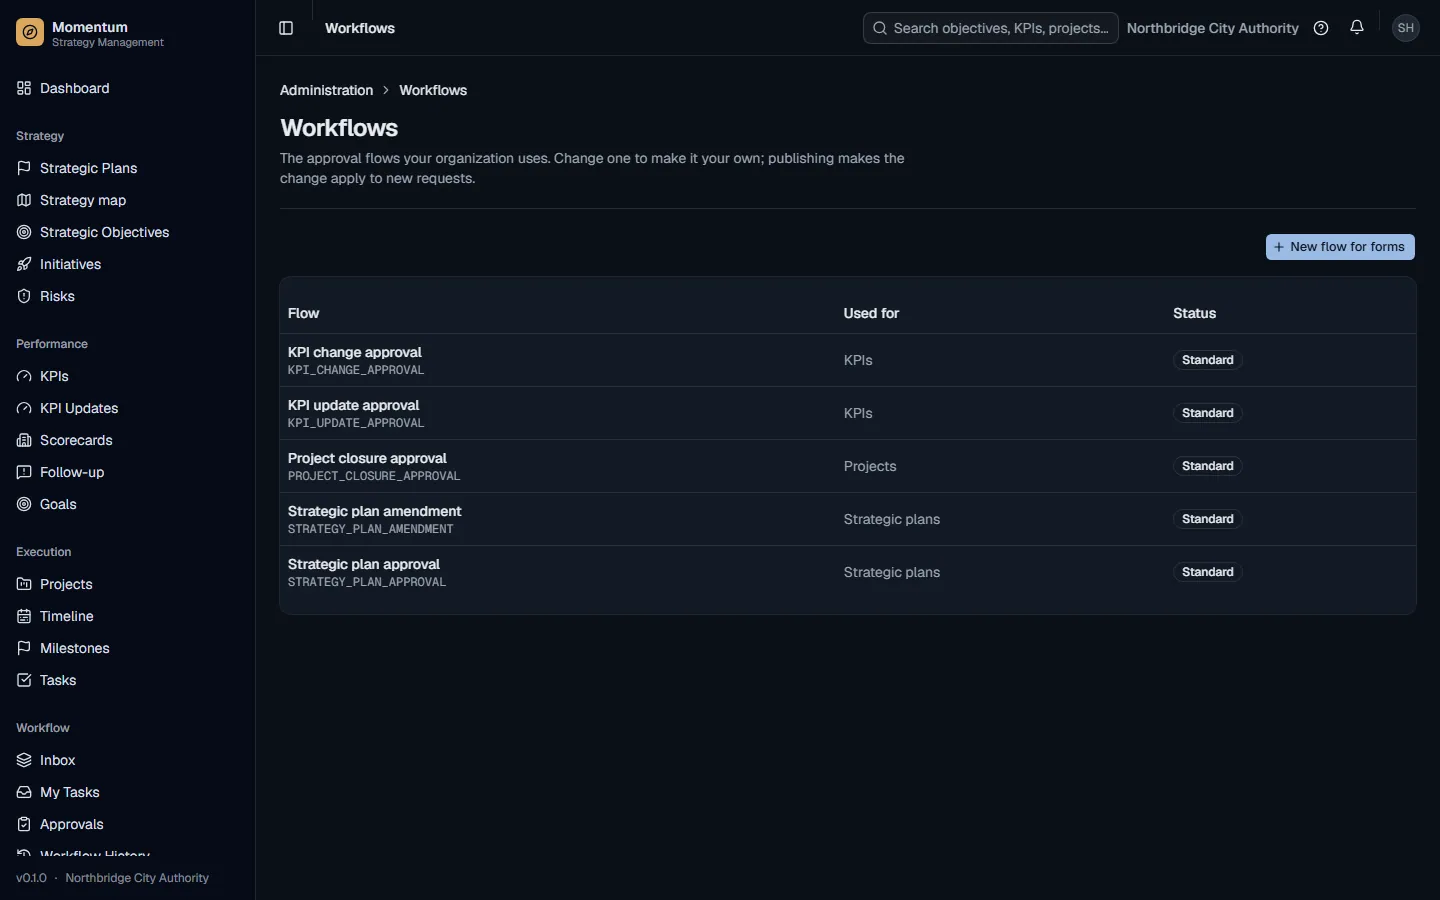Click the Strategy map icon
Viewport: 1440px width, 900px height.
[x=24, y=200]
